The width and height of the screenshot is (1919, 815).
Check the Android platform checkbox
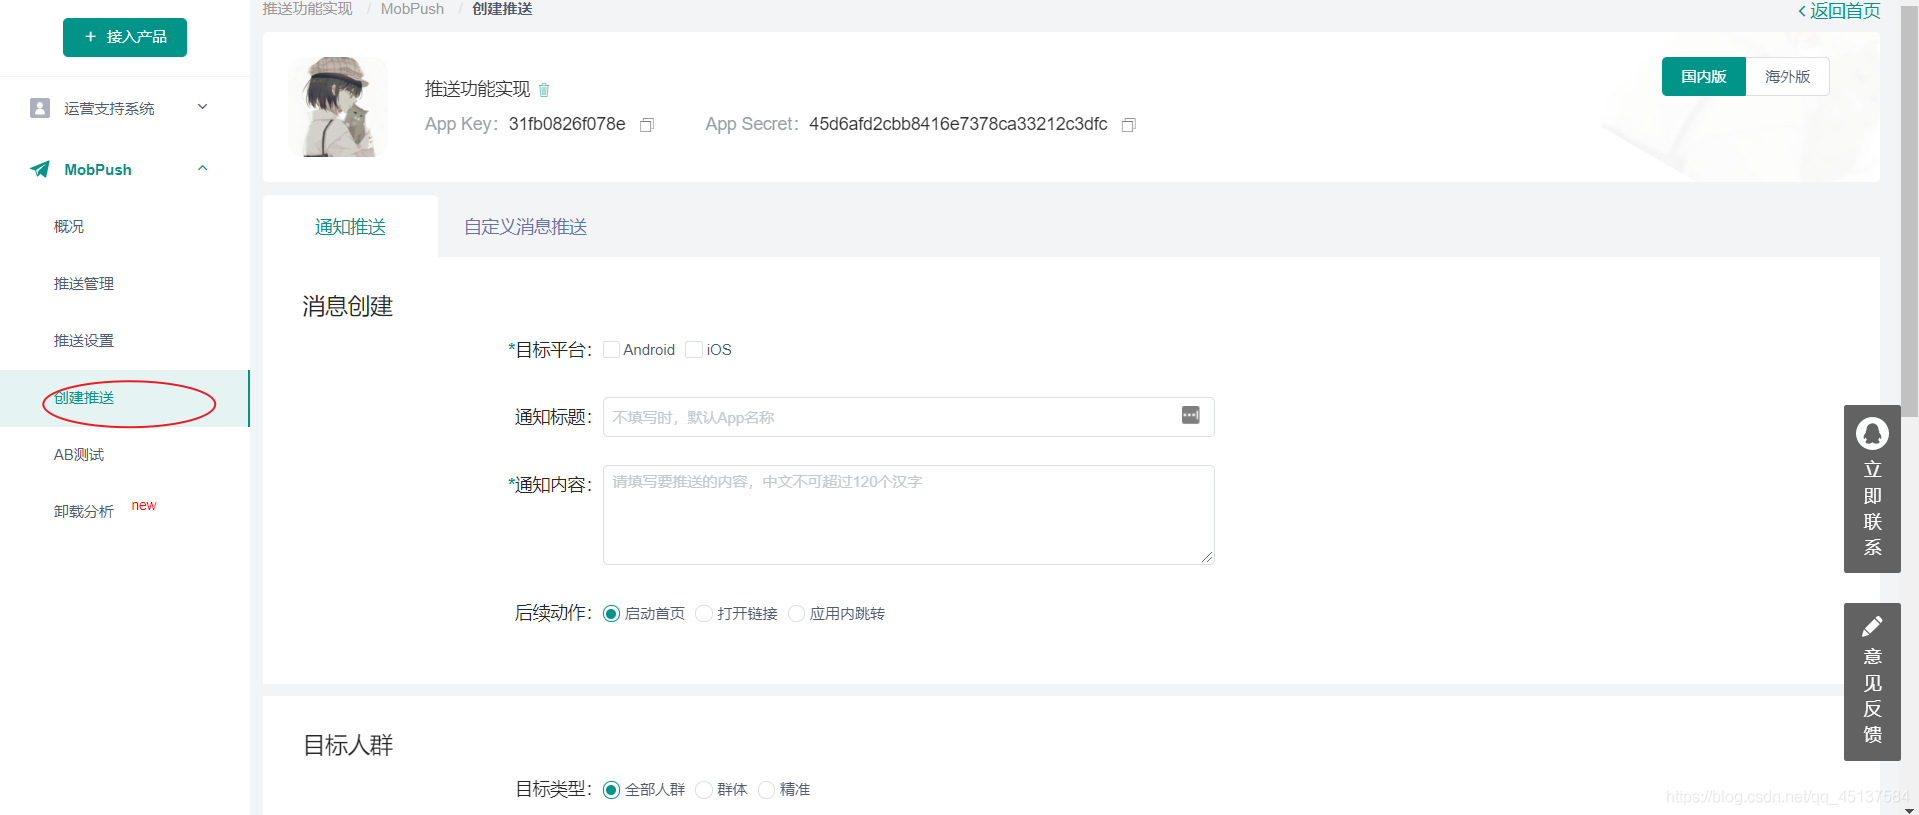(x=611, y=349)
